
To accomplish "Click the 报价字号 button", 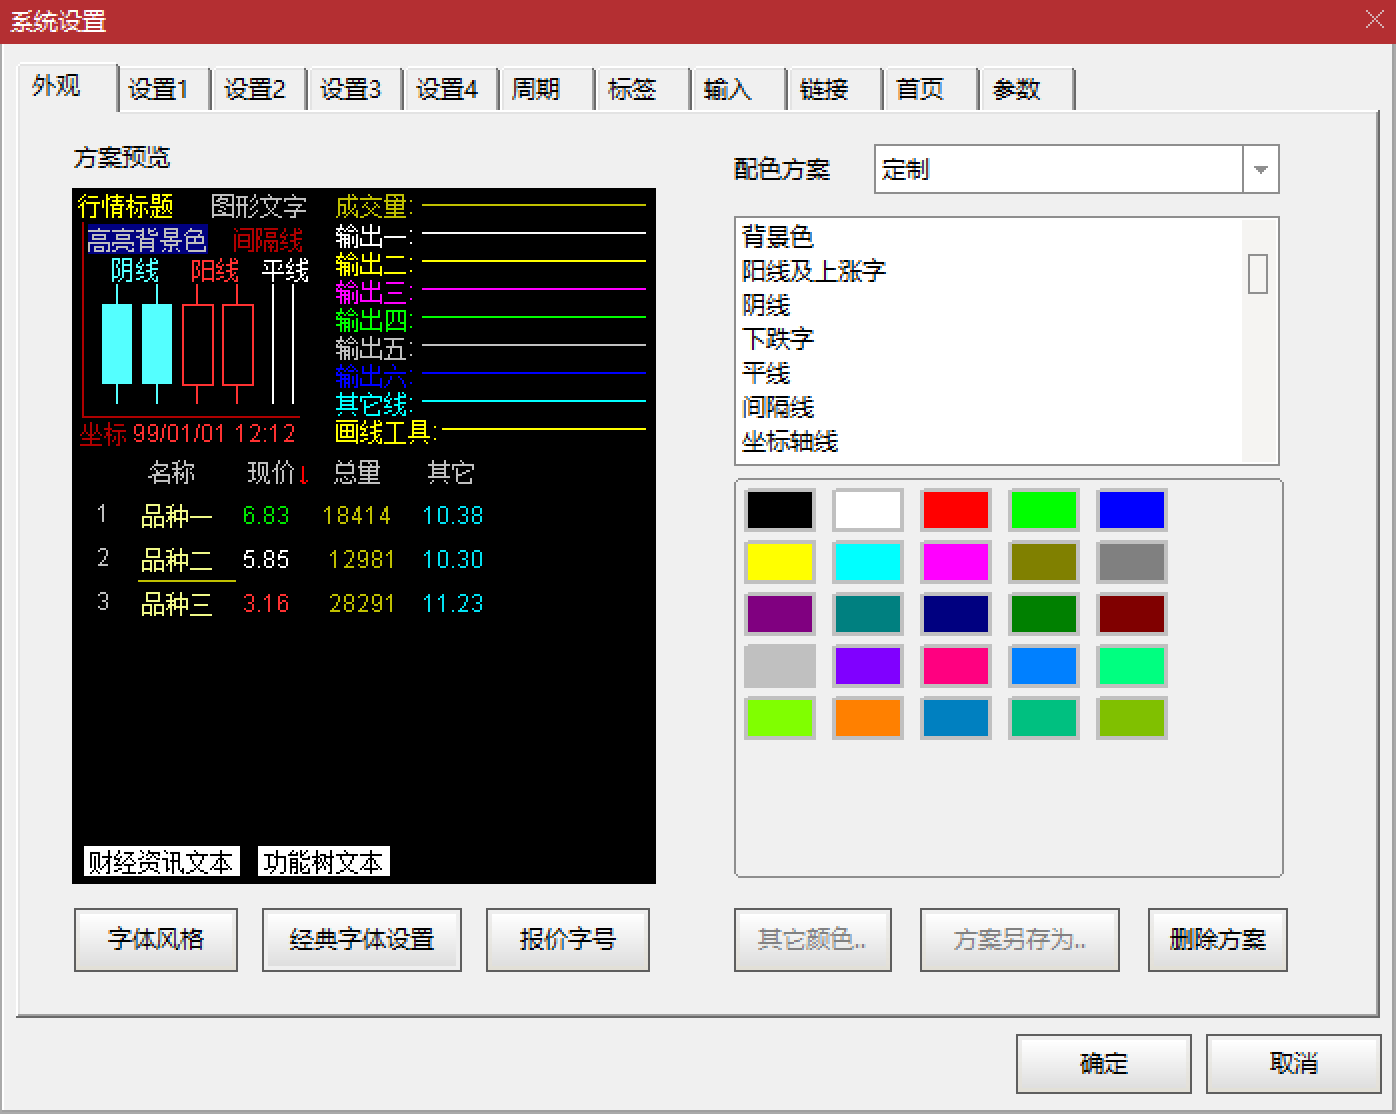I will pyautogui.click(x=568, y=940).
